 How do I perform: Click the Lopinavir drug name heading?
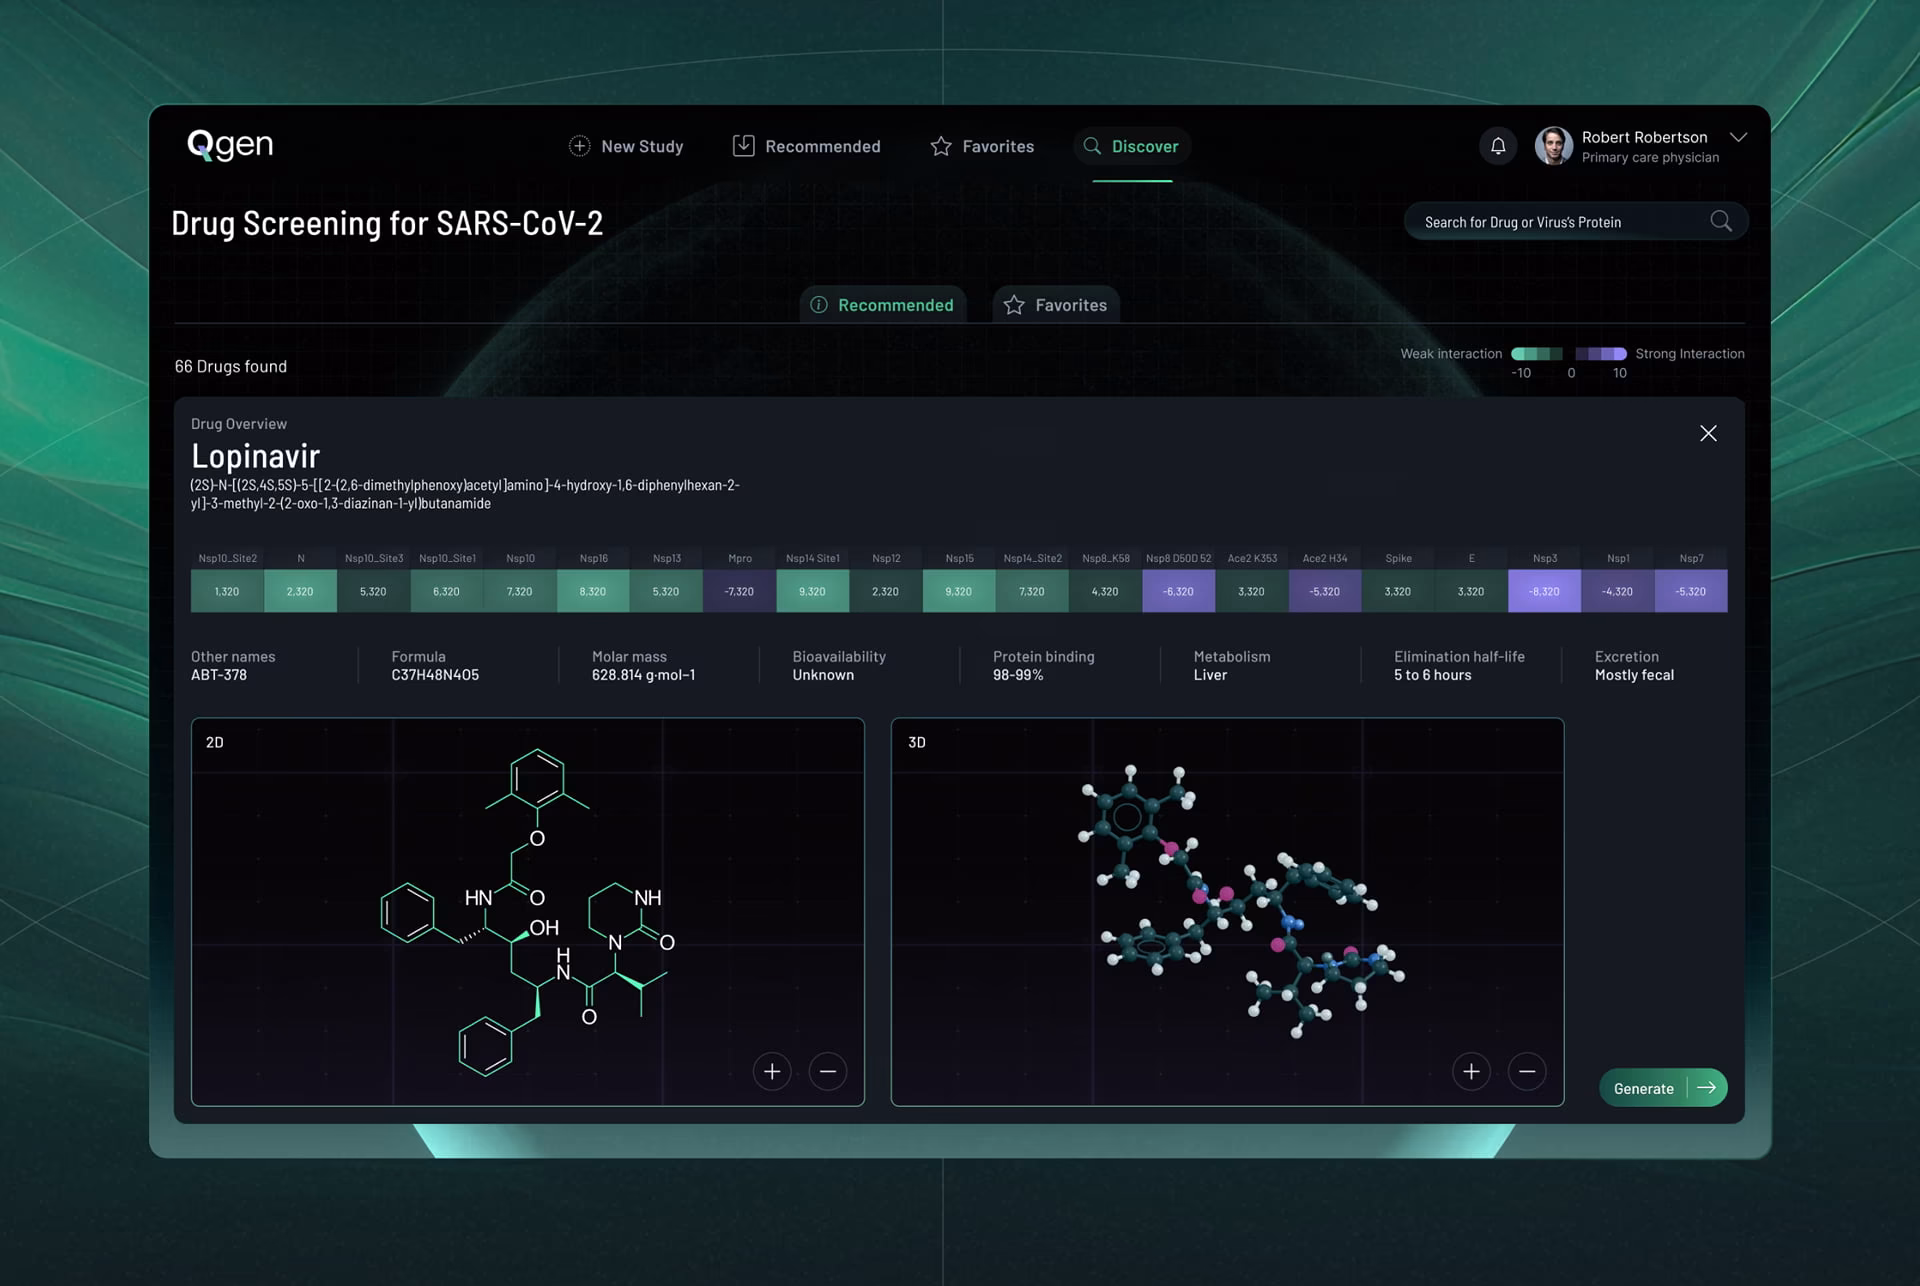click(x=255, y=456)
